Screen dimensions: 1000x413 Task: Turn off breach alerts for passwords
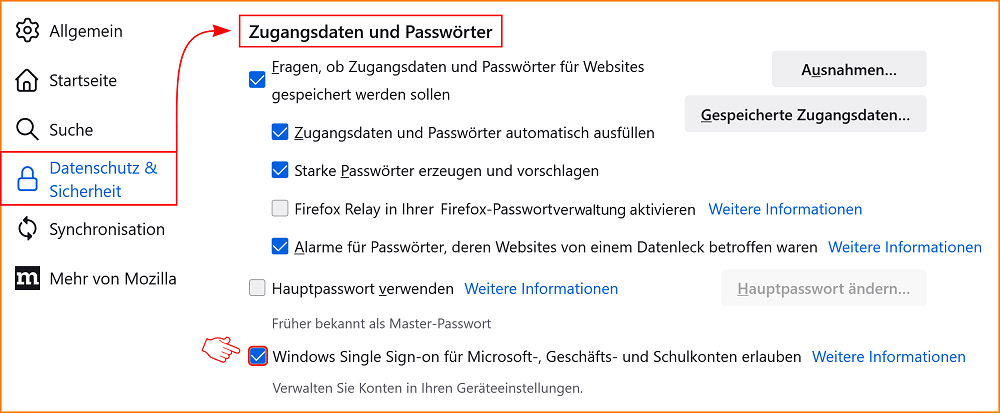click(x=280, y=246)
